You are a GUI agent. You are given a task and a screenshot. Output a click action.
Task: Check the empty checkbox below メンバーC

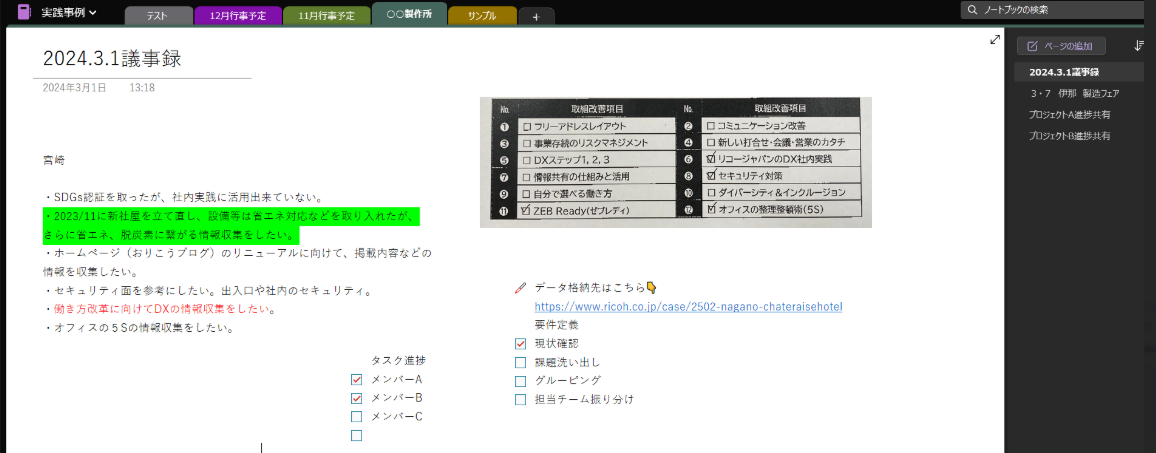(357, 435)
